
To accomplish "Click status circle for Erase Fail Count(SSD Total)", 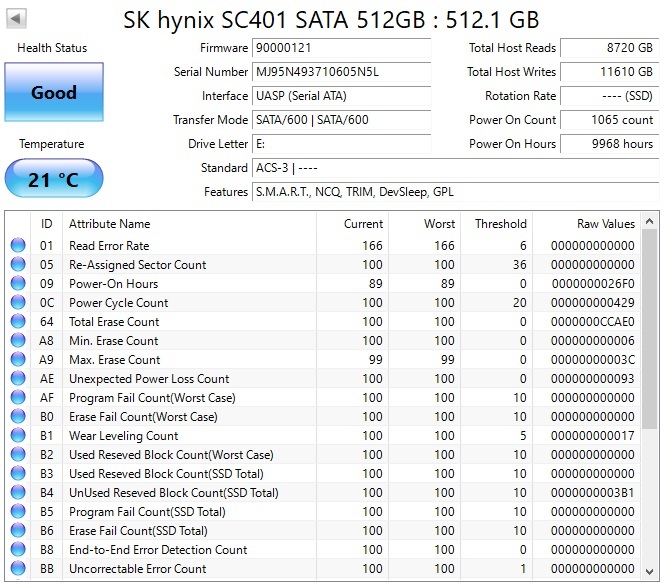I will click(18, 530).
